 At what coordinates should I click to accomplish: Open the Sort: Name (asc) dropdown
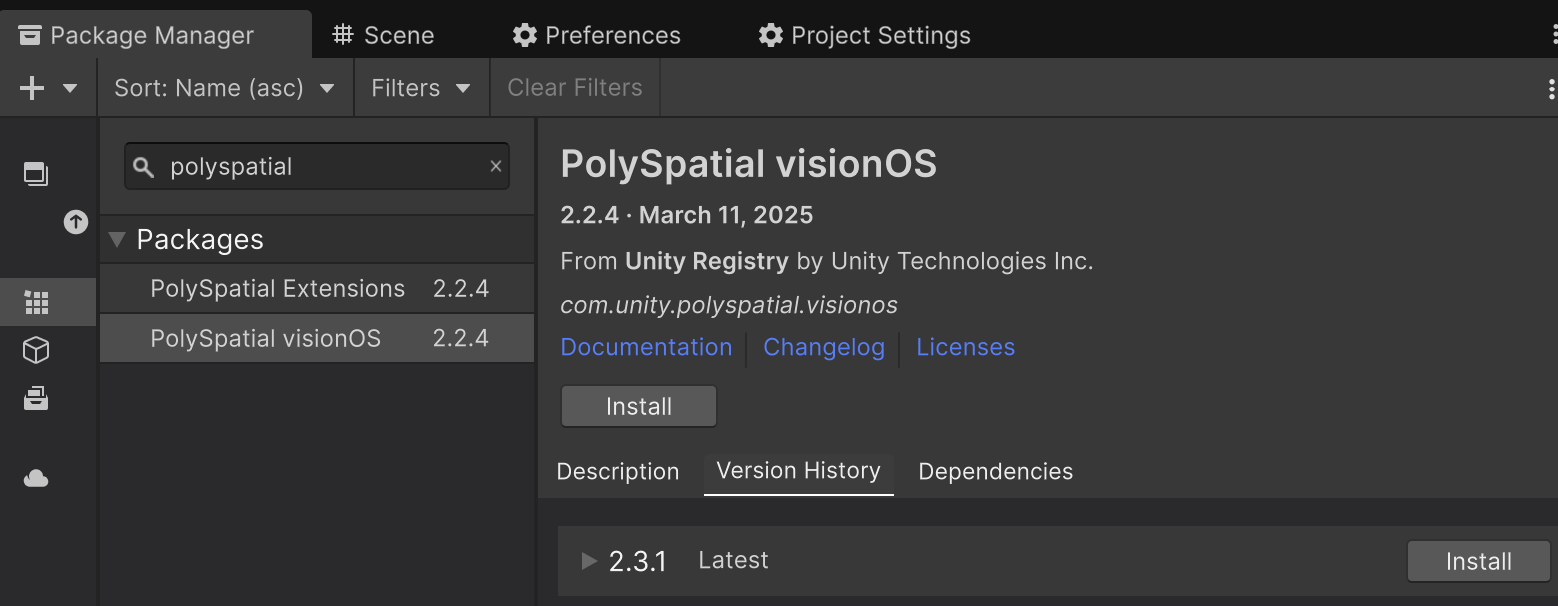tap(225, 88)
